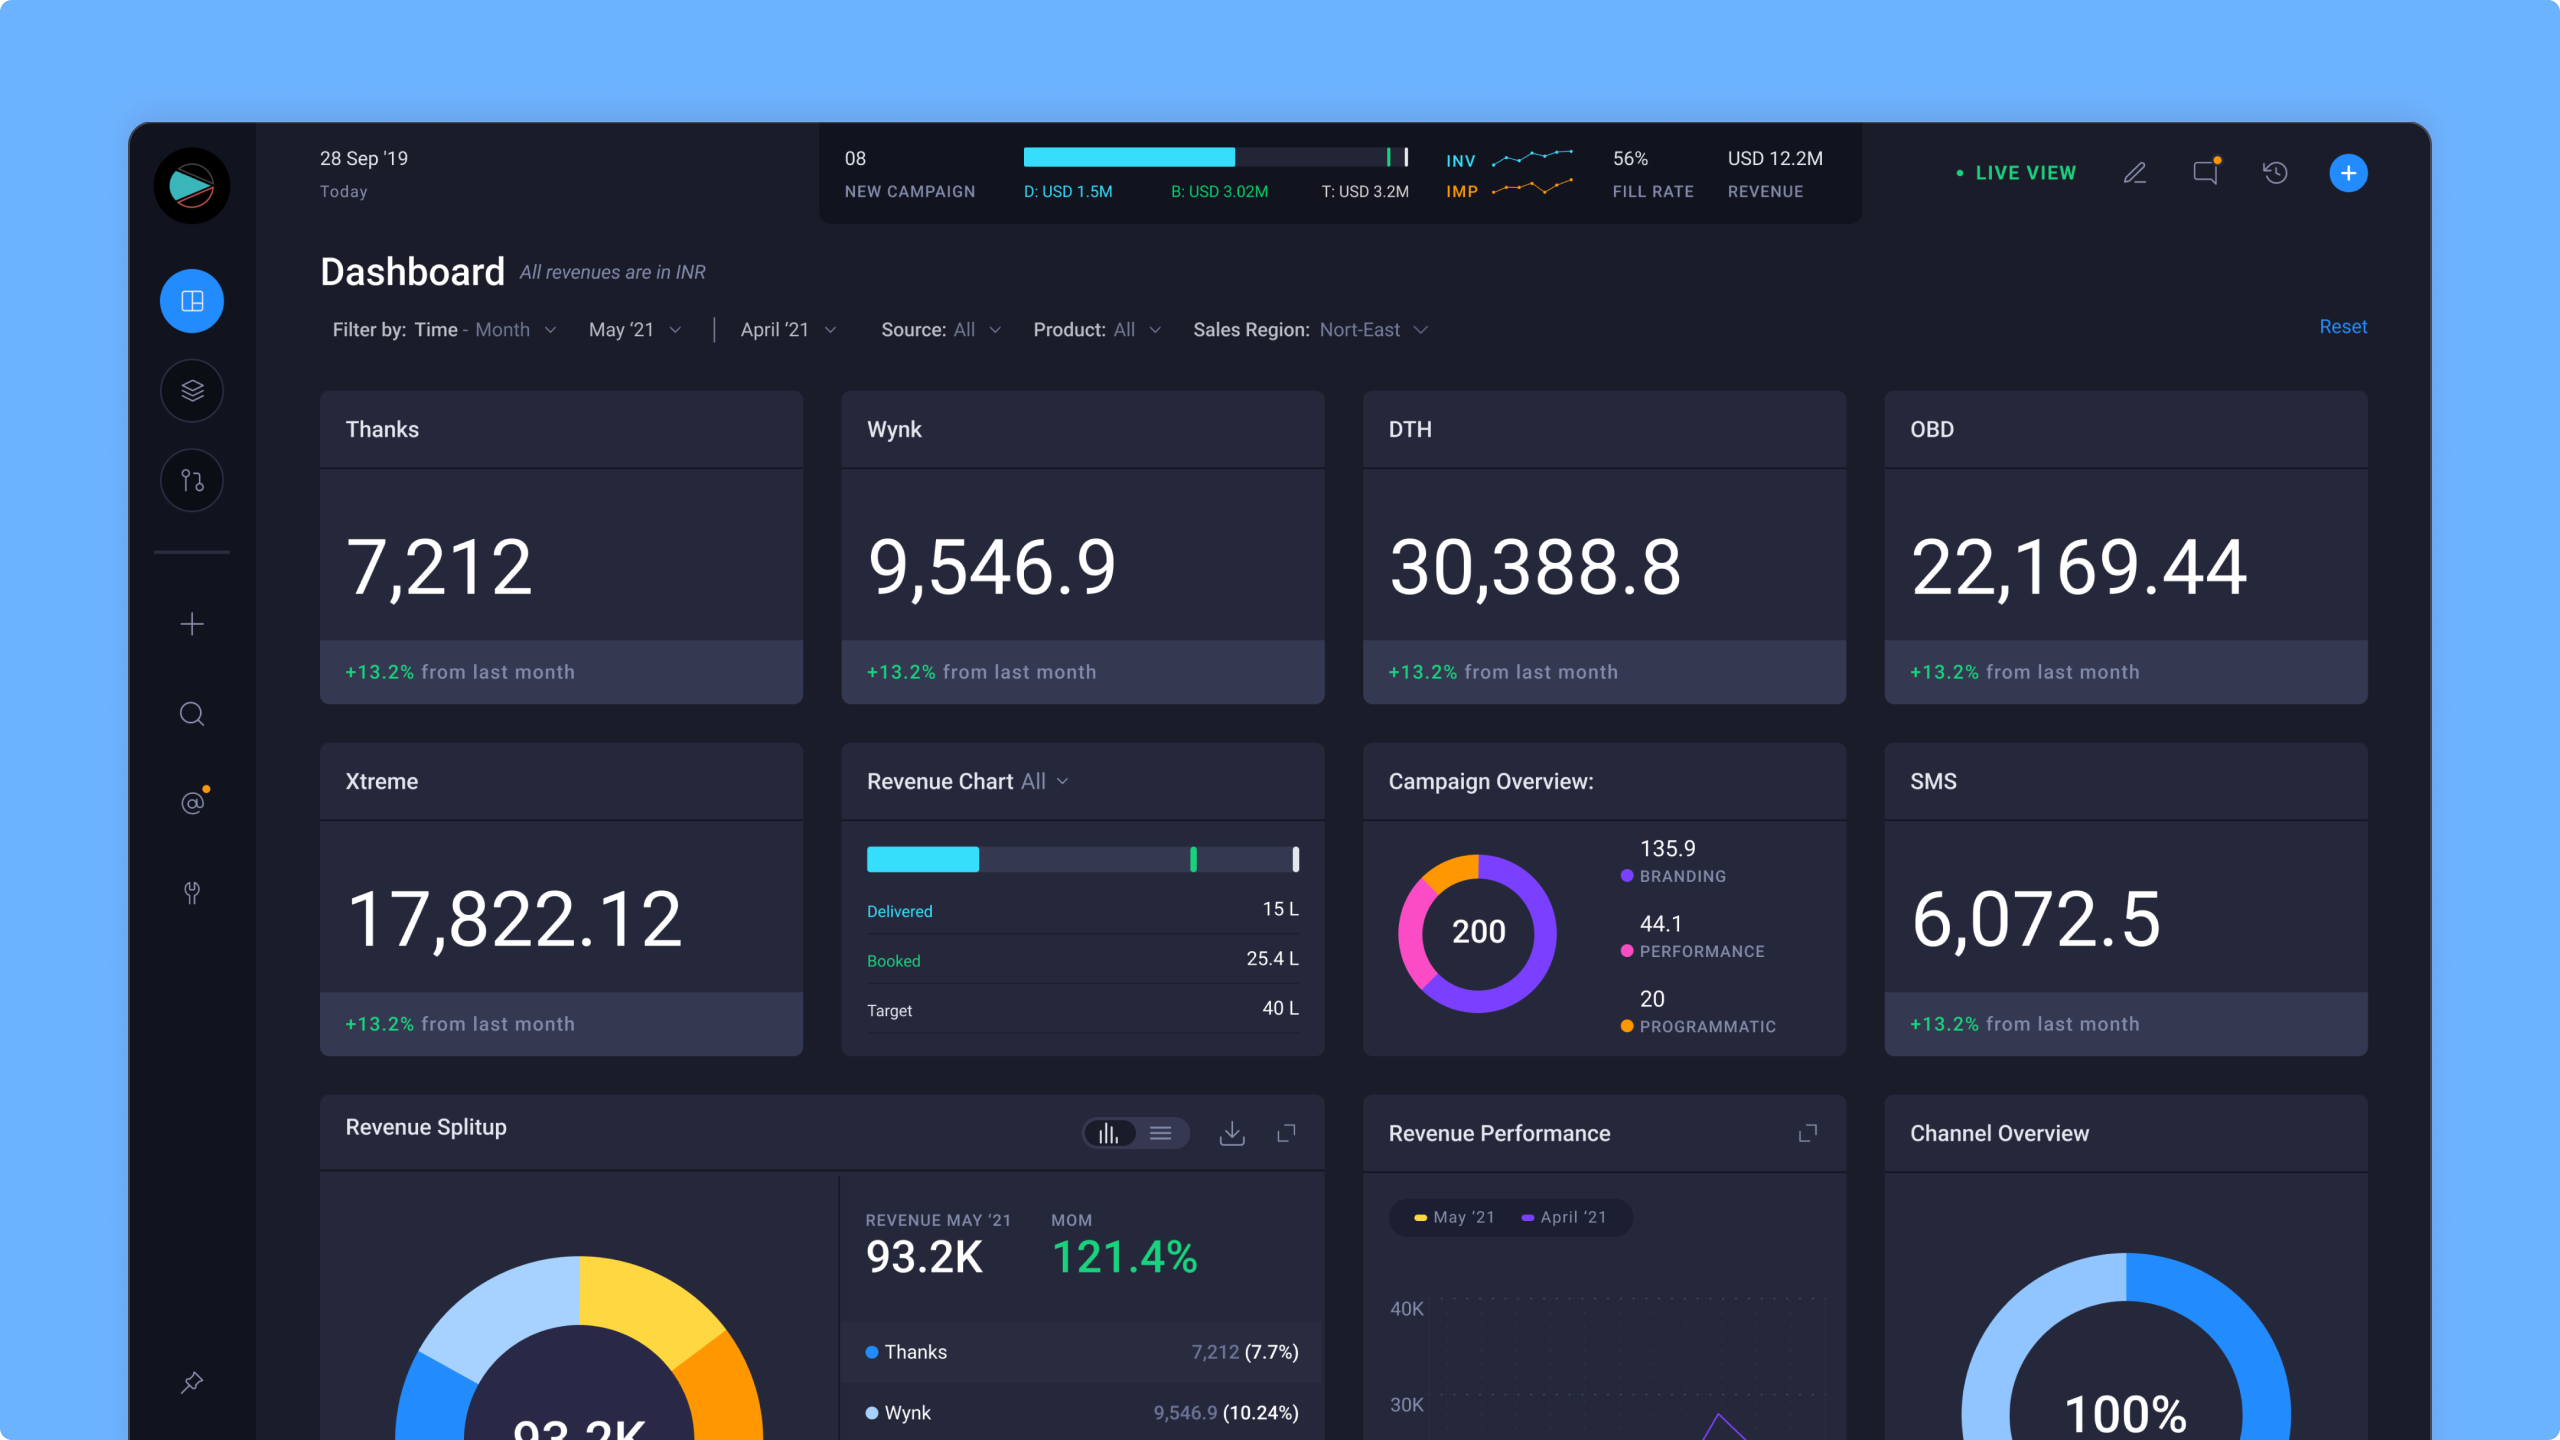This screenshot has height=1440, width=2560.
Task: Click the 28 Sep '19 date
Action: pyautogui.click(x=364, y=158)
